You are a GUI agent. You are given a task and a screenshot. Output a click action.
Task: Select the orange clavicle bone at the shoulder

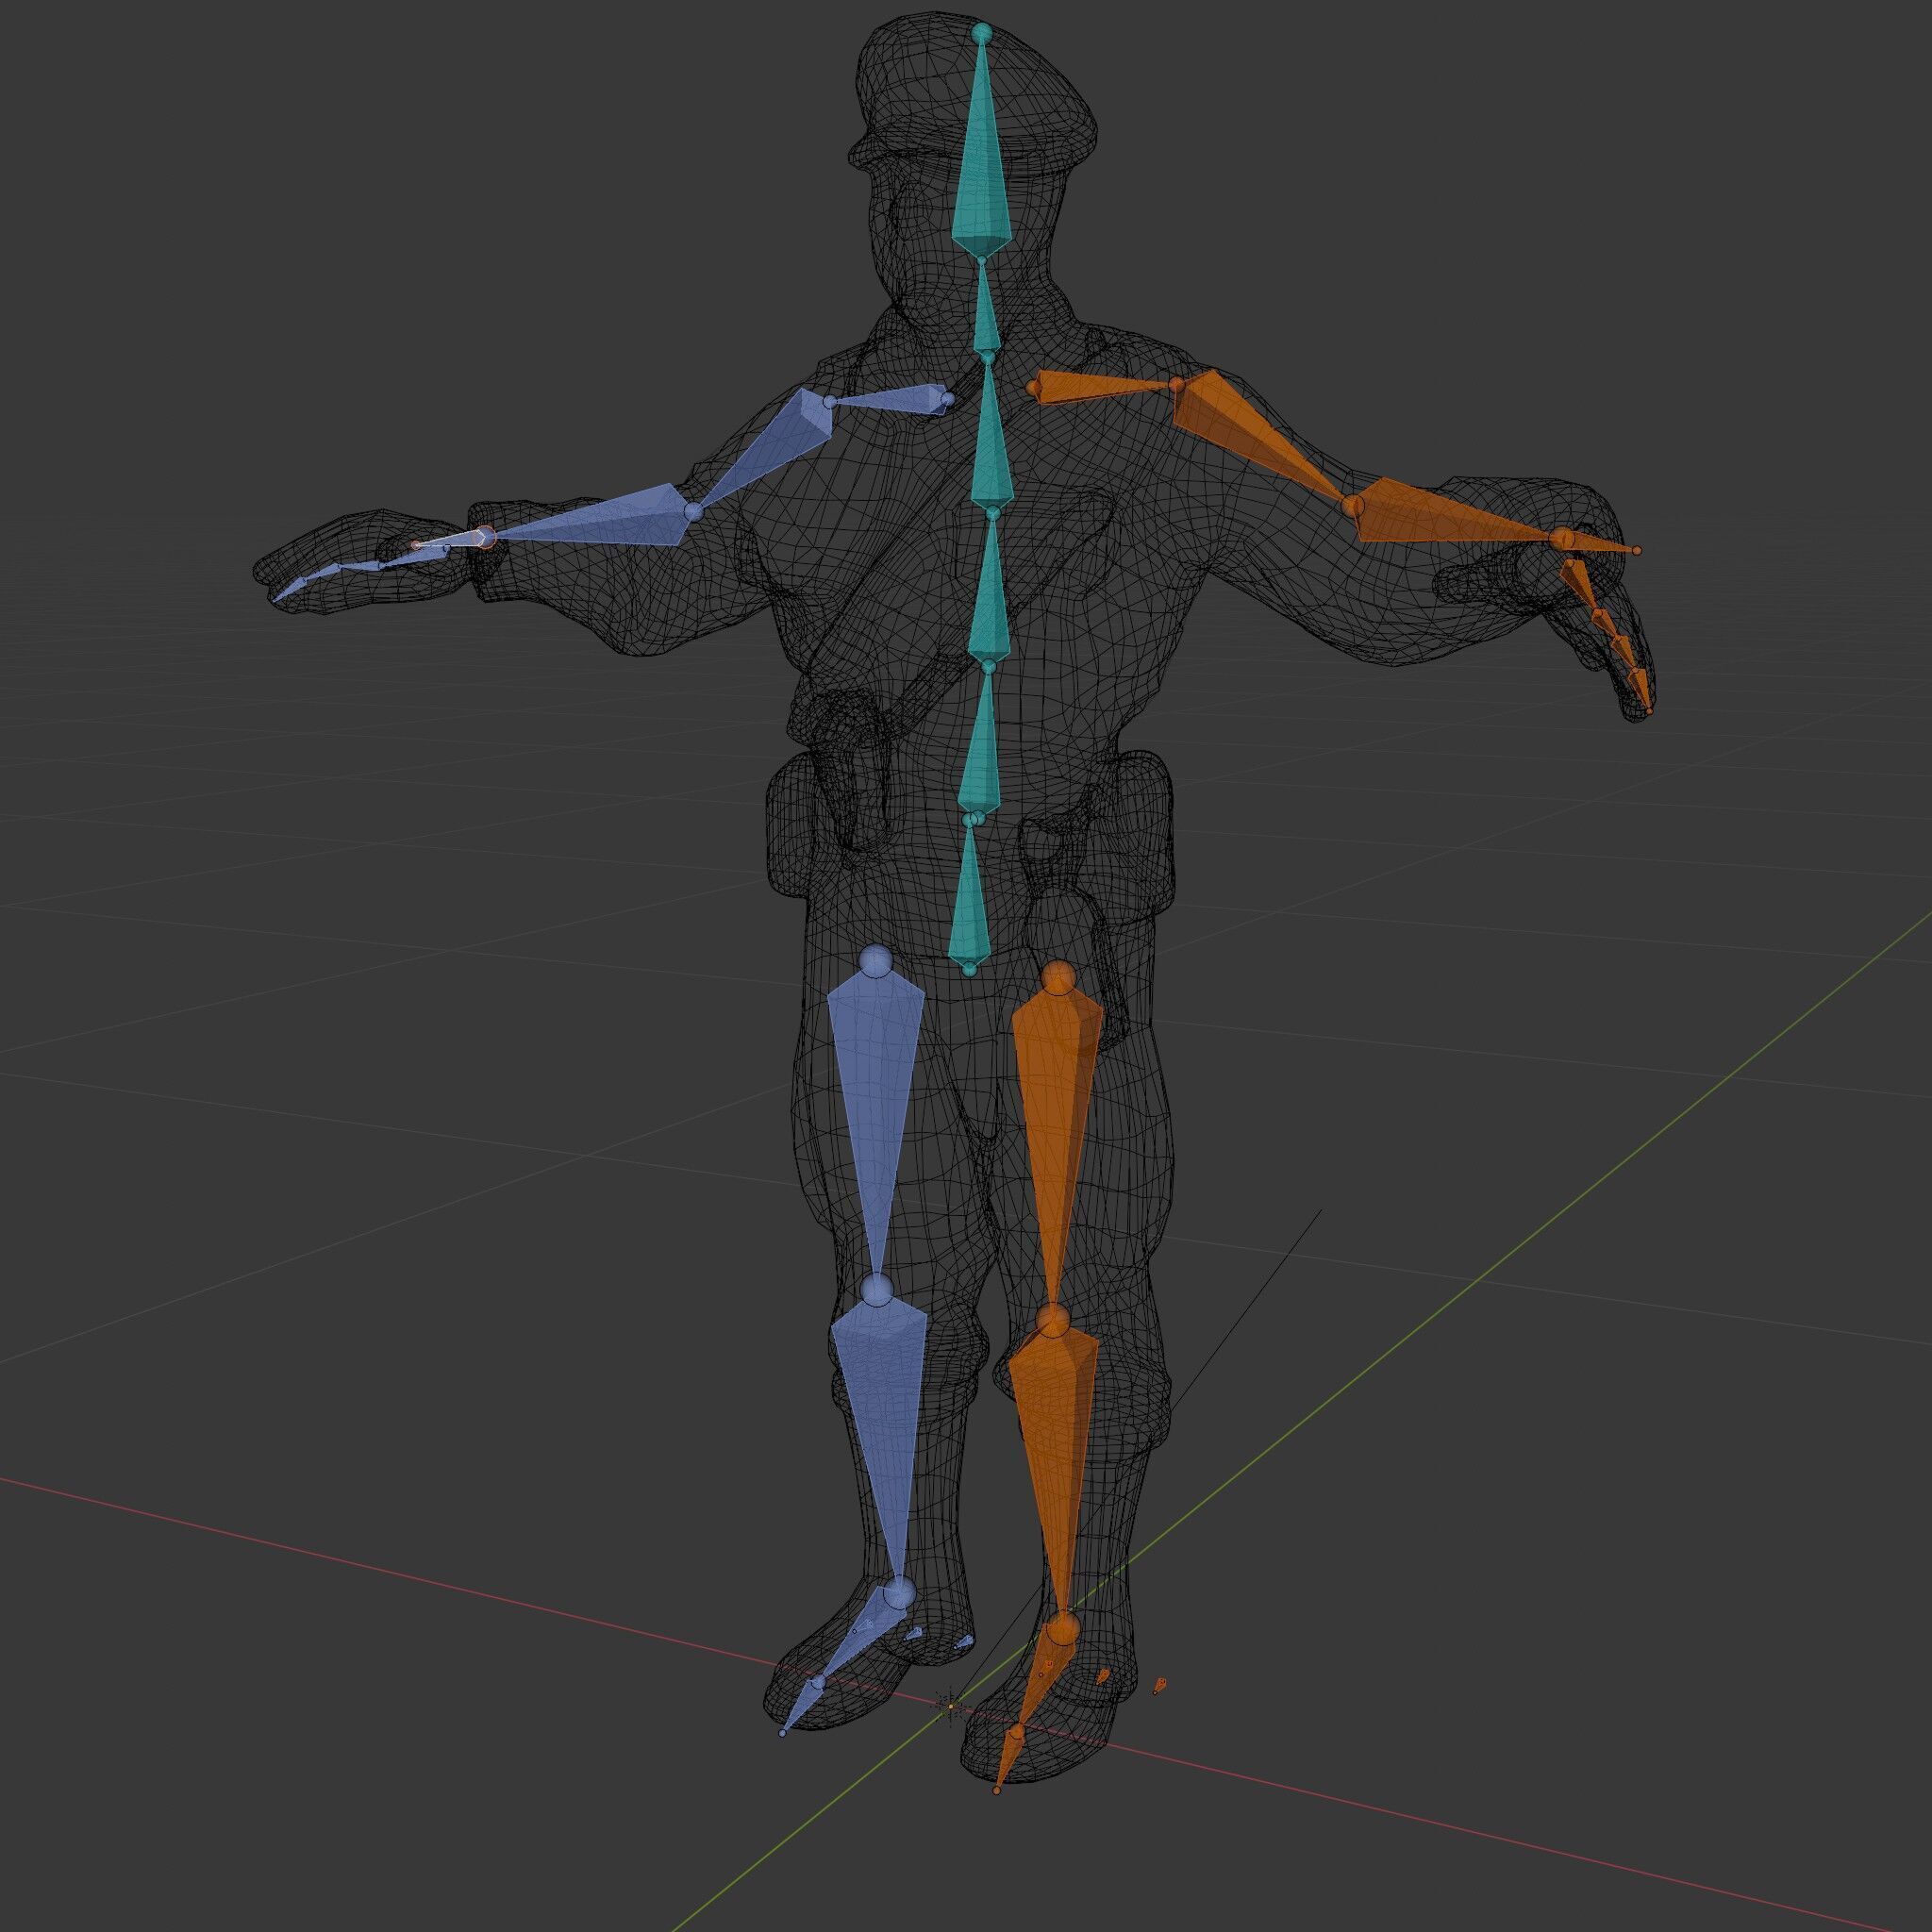(x=1100, y=388)
